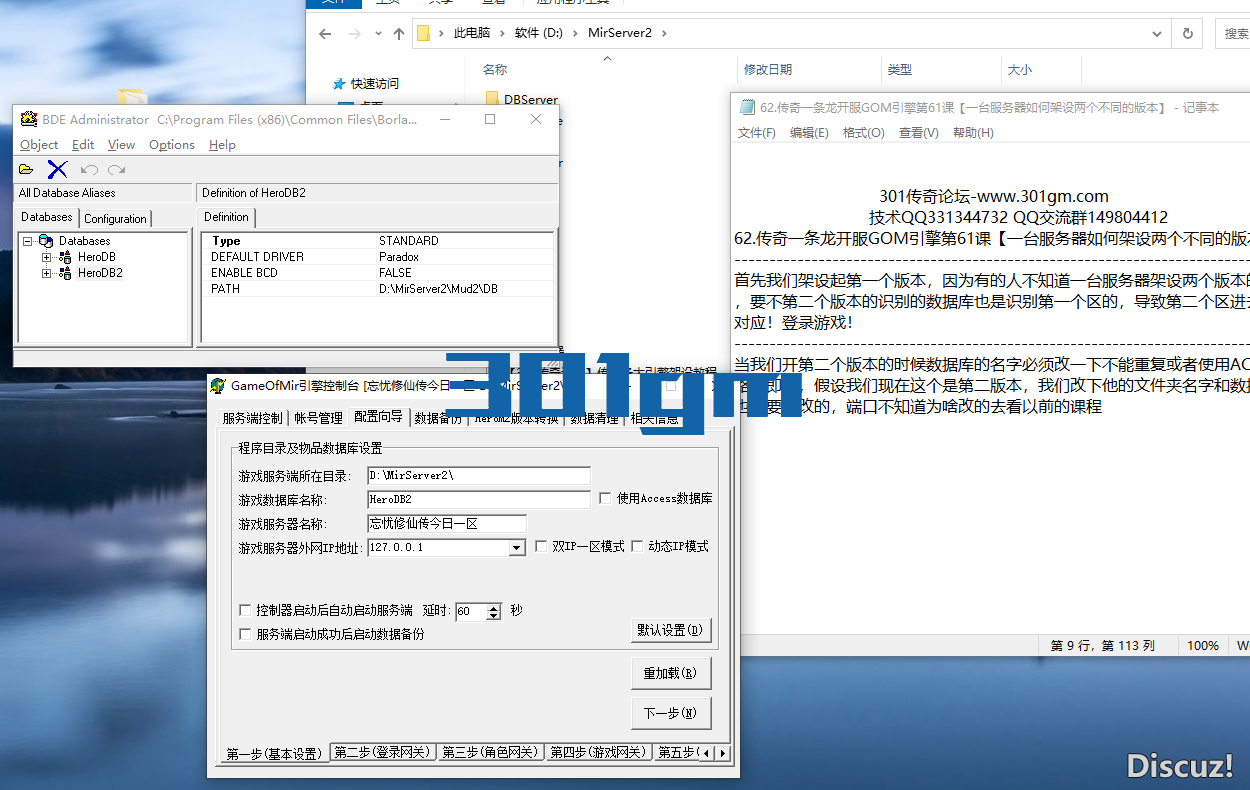This screenshot has width=1250, height=790.
Task: Expand the HeroDB tree node
Action: pos(47,257)
